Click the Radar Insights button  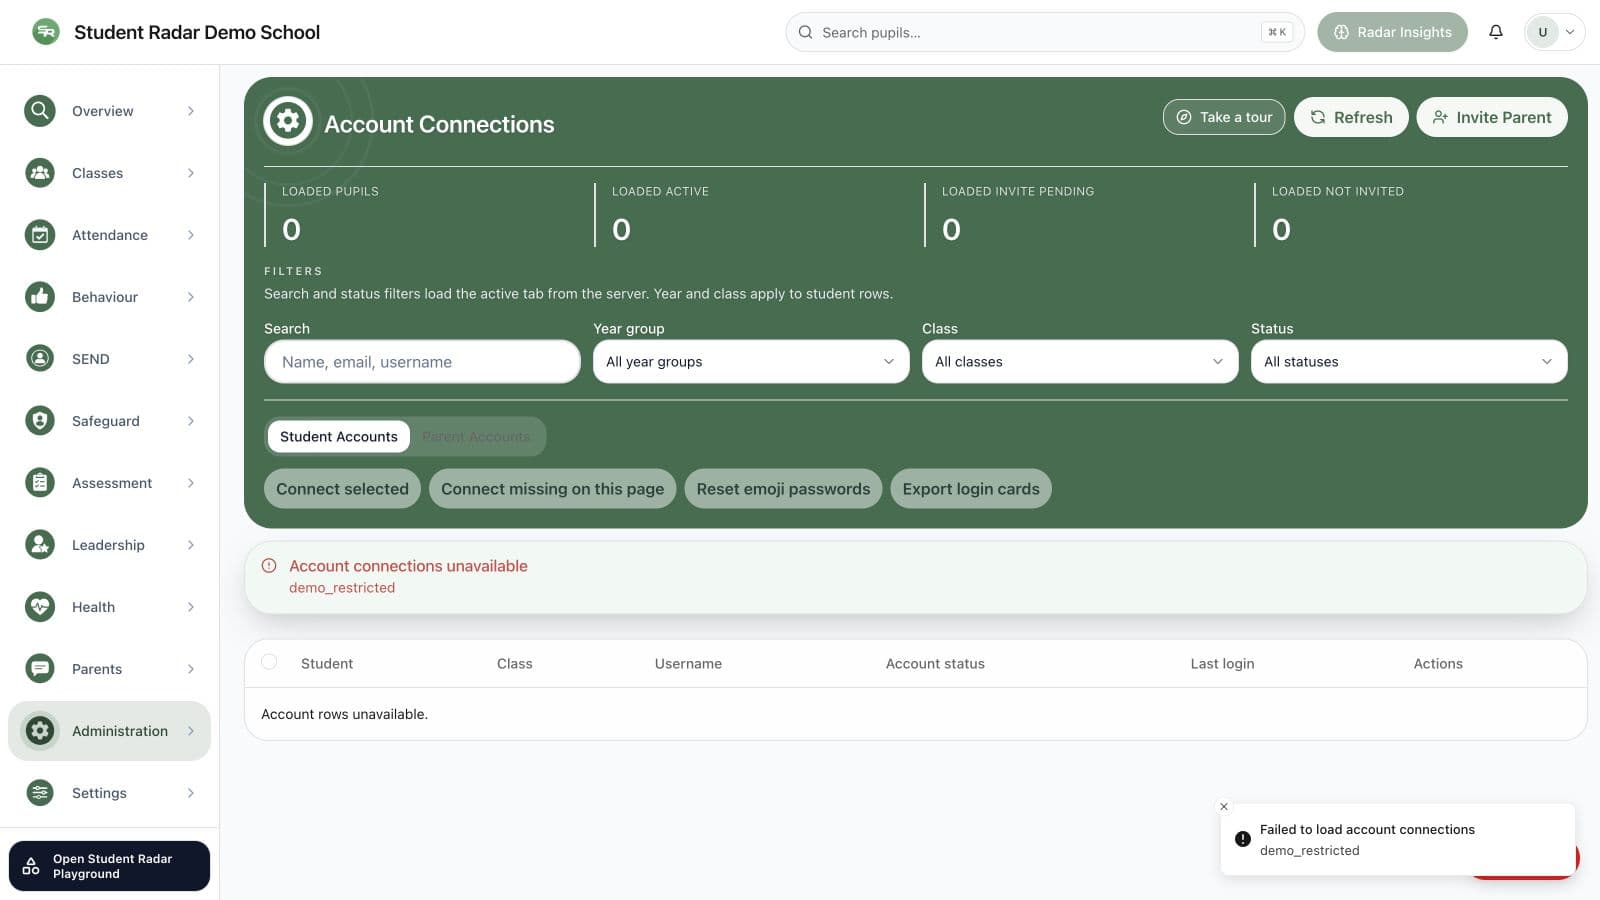[x=1392, y=32]
